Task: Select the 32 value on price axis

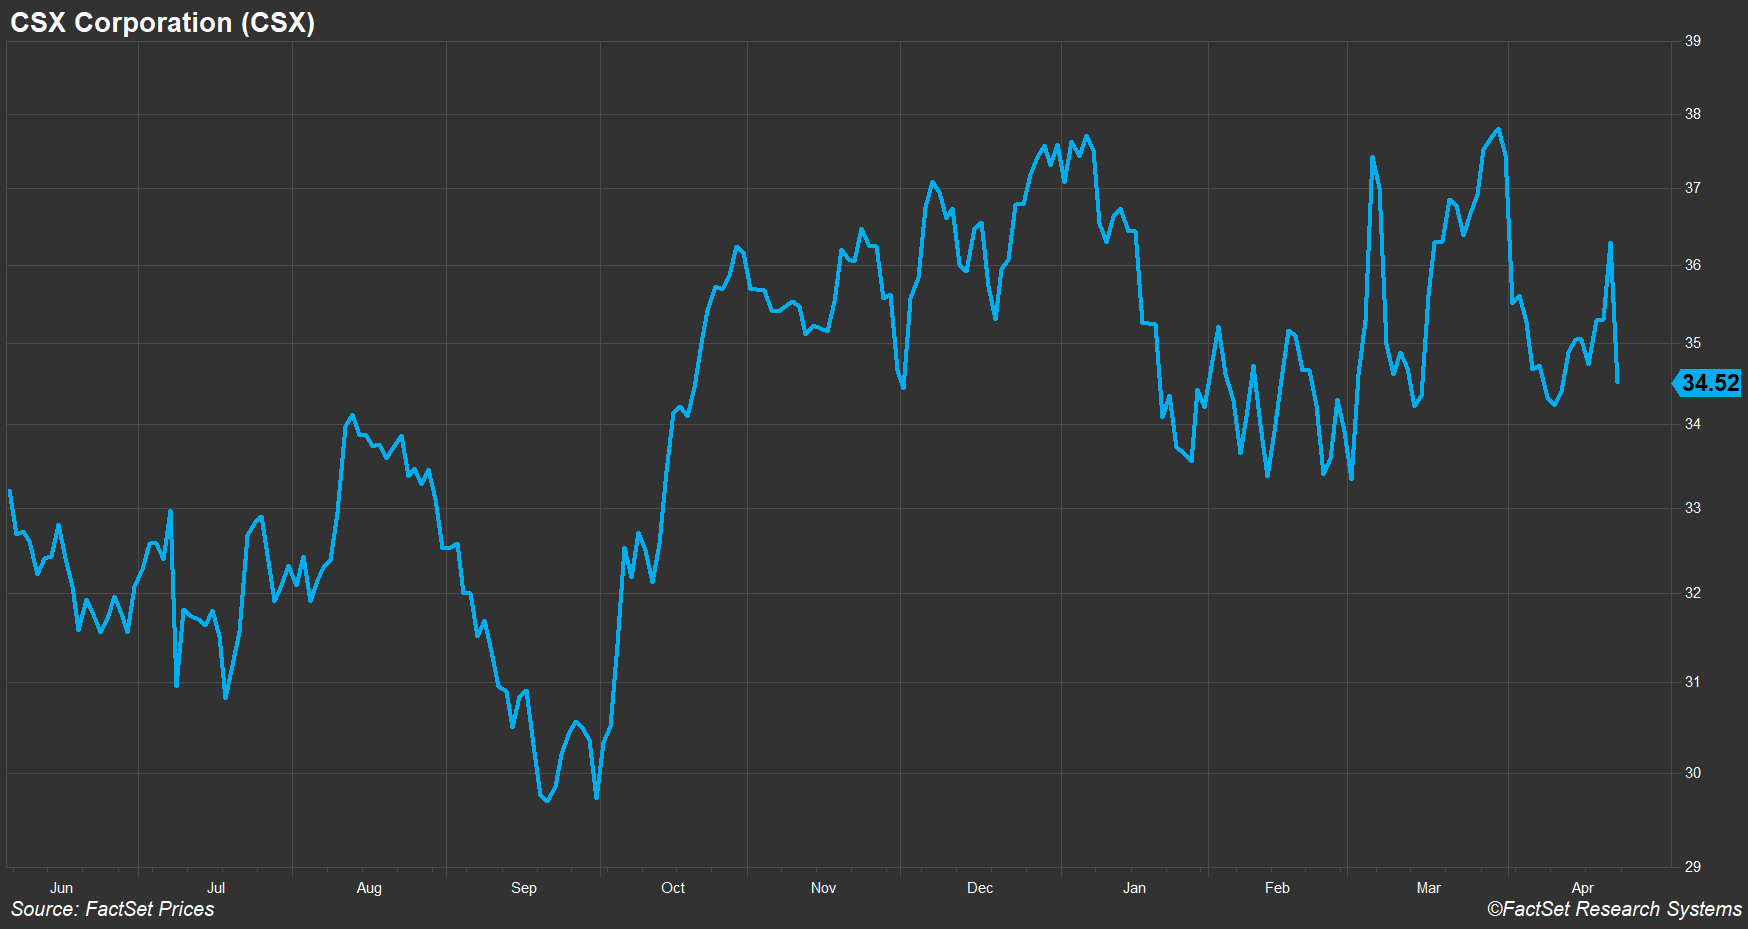Action: (1692, 593)
